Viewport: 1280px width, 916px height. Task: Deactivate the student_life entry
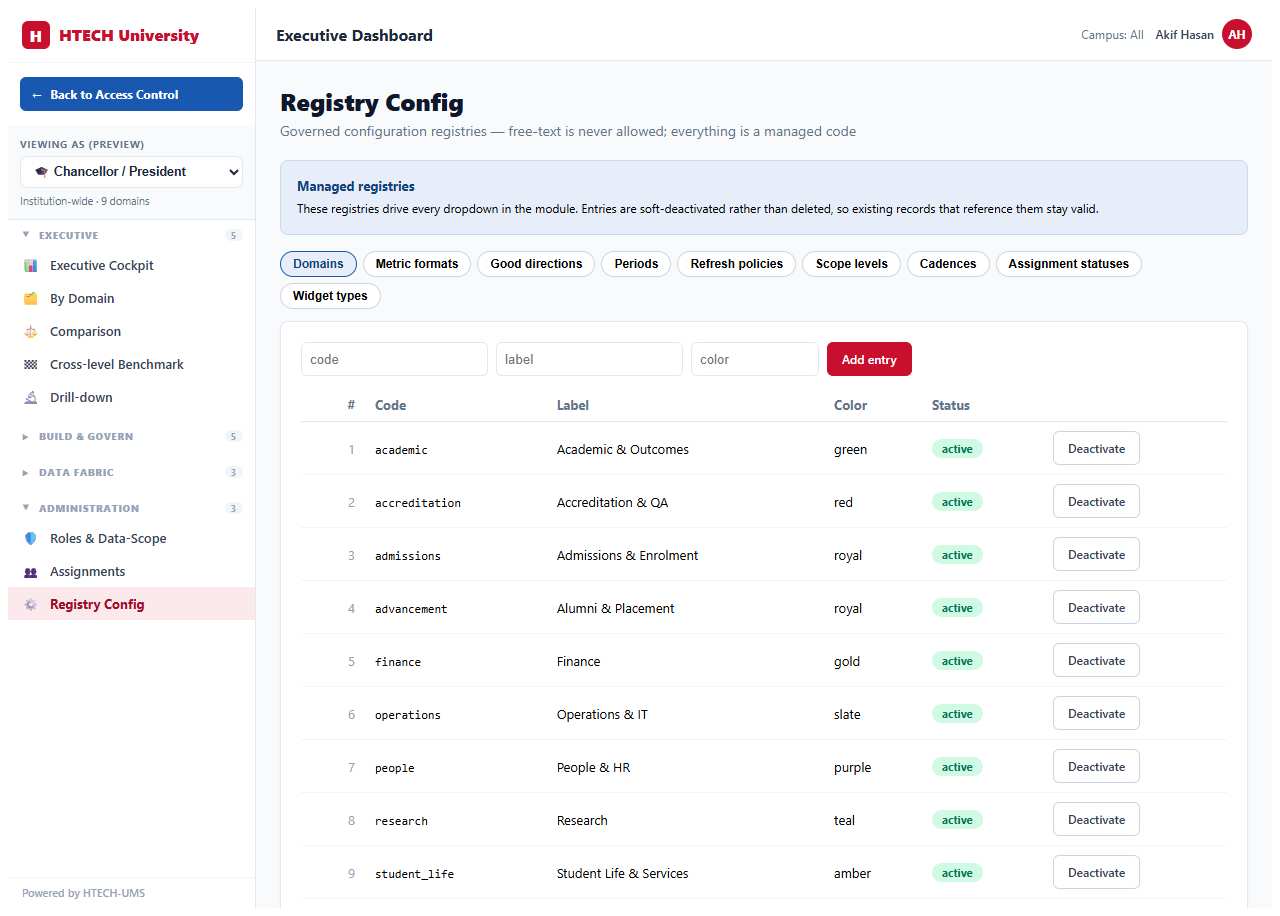[x=1096, y=873]
